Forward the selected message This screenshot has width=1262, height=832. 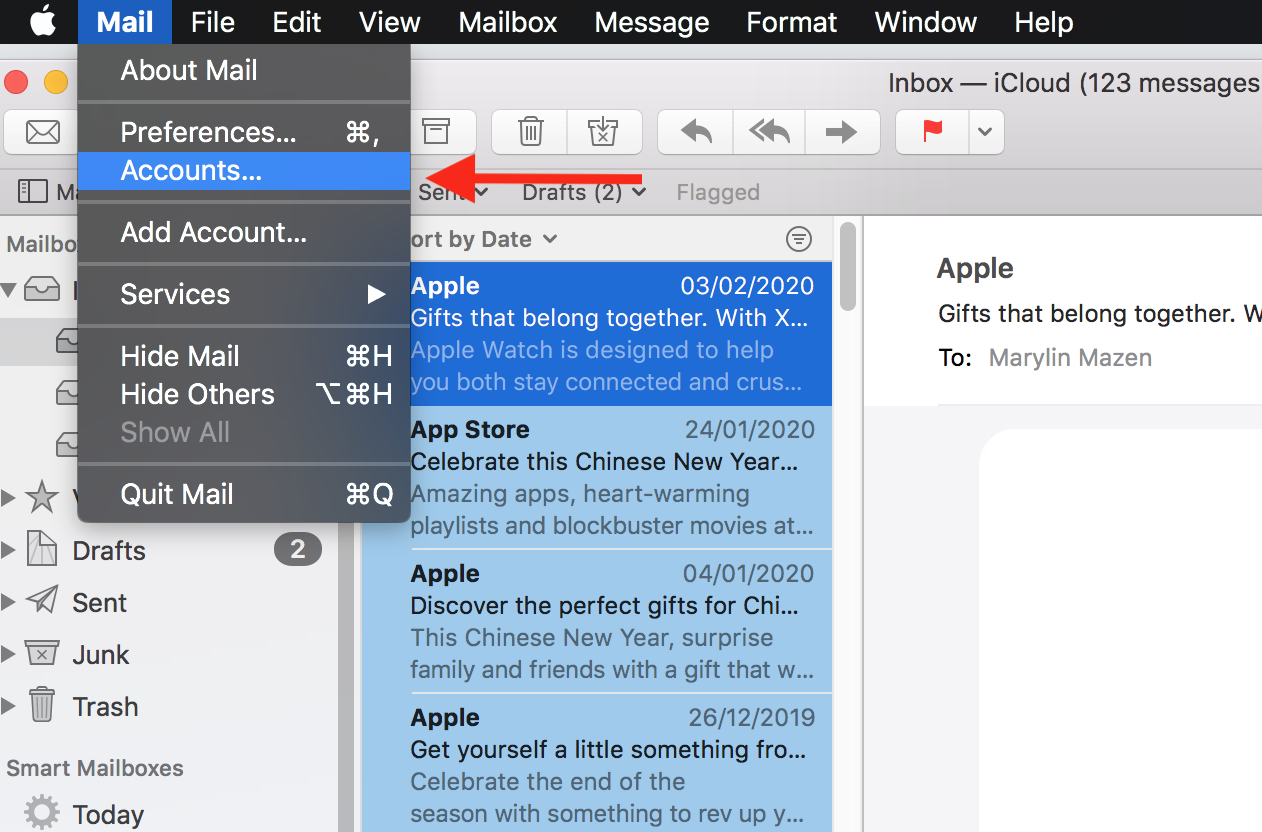click(842, 131)
